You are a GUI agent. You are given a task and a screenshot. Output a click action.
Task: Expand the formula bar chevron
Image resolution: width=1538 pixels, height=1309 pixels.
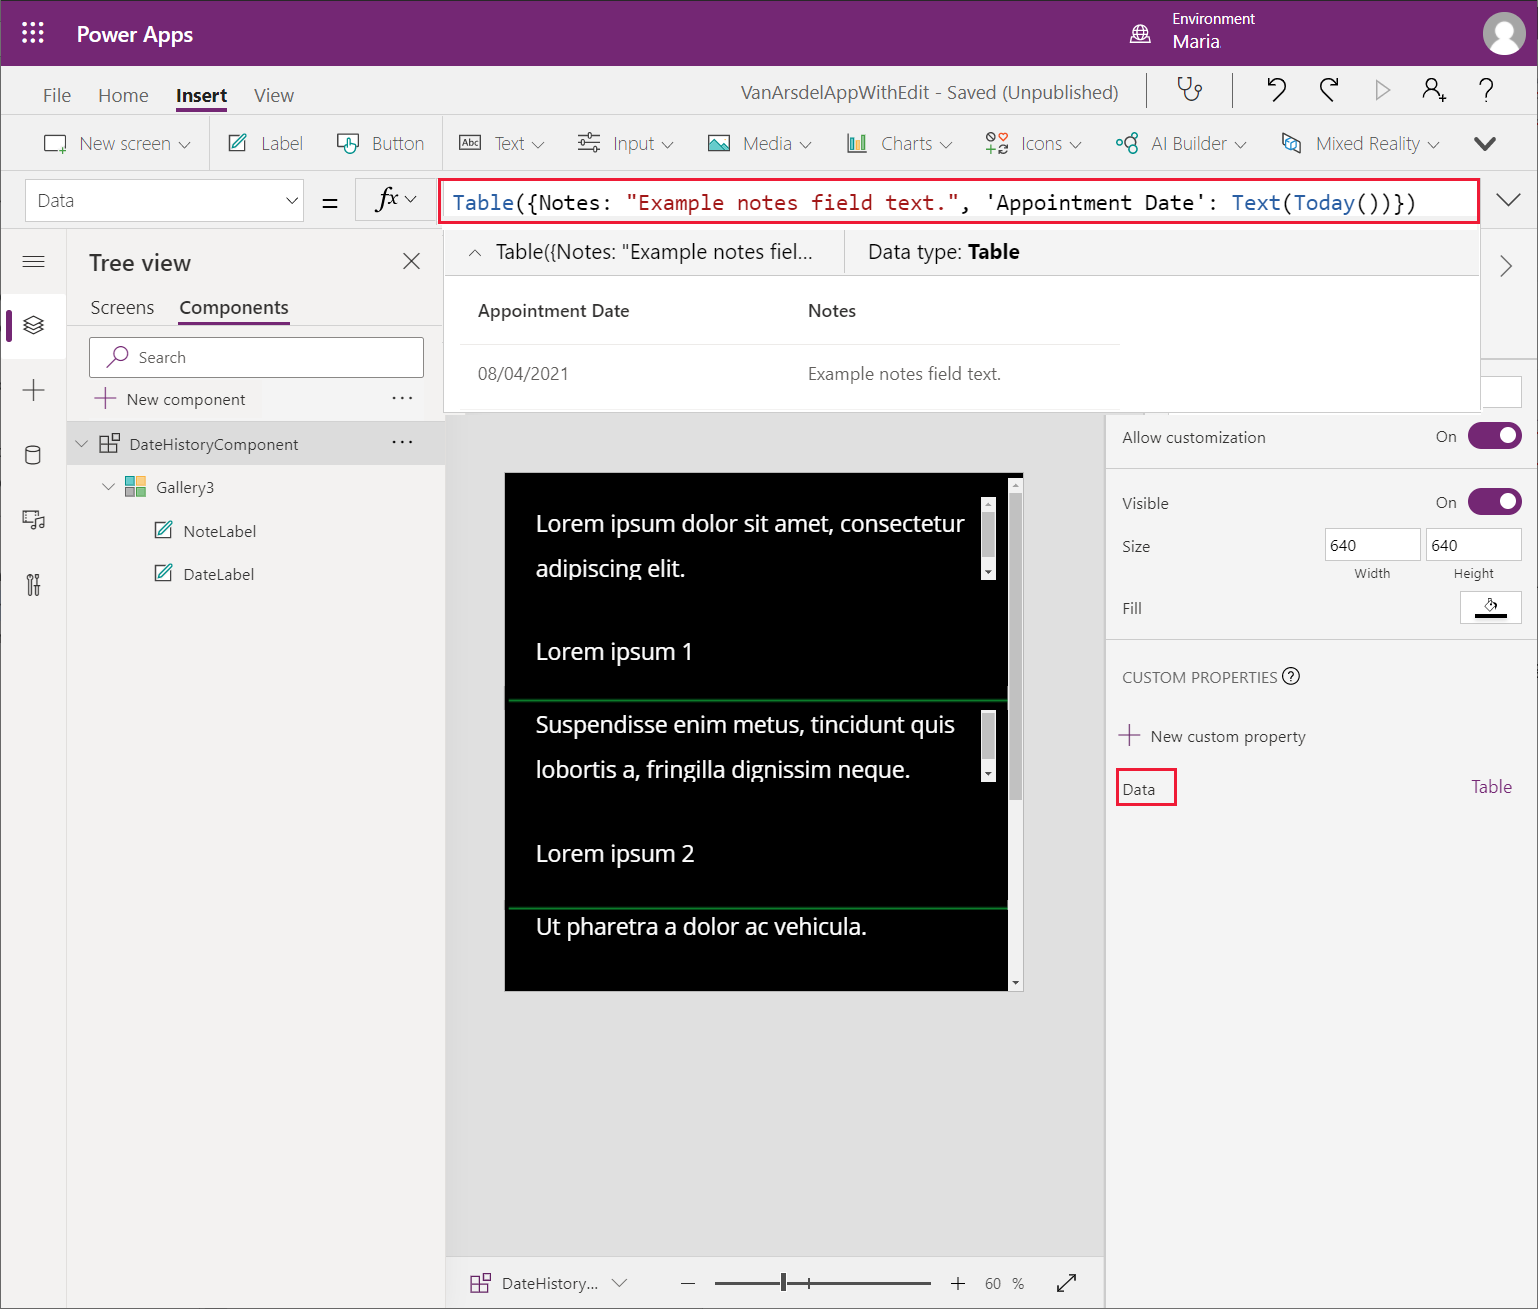pos(1508,200)
